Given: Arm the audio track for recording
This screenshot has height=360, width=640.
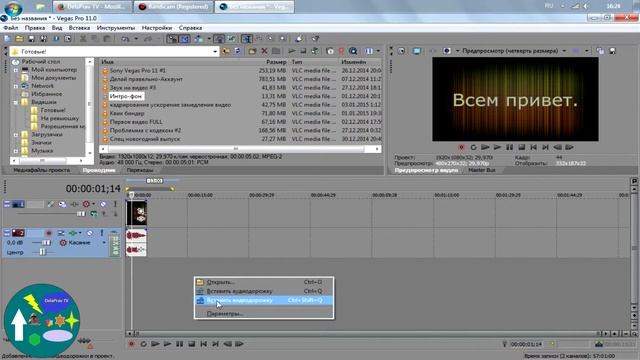Looking at the screenshot, I should [49, 233].
